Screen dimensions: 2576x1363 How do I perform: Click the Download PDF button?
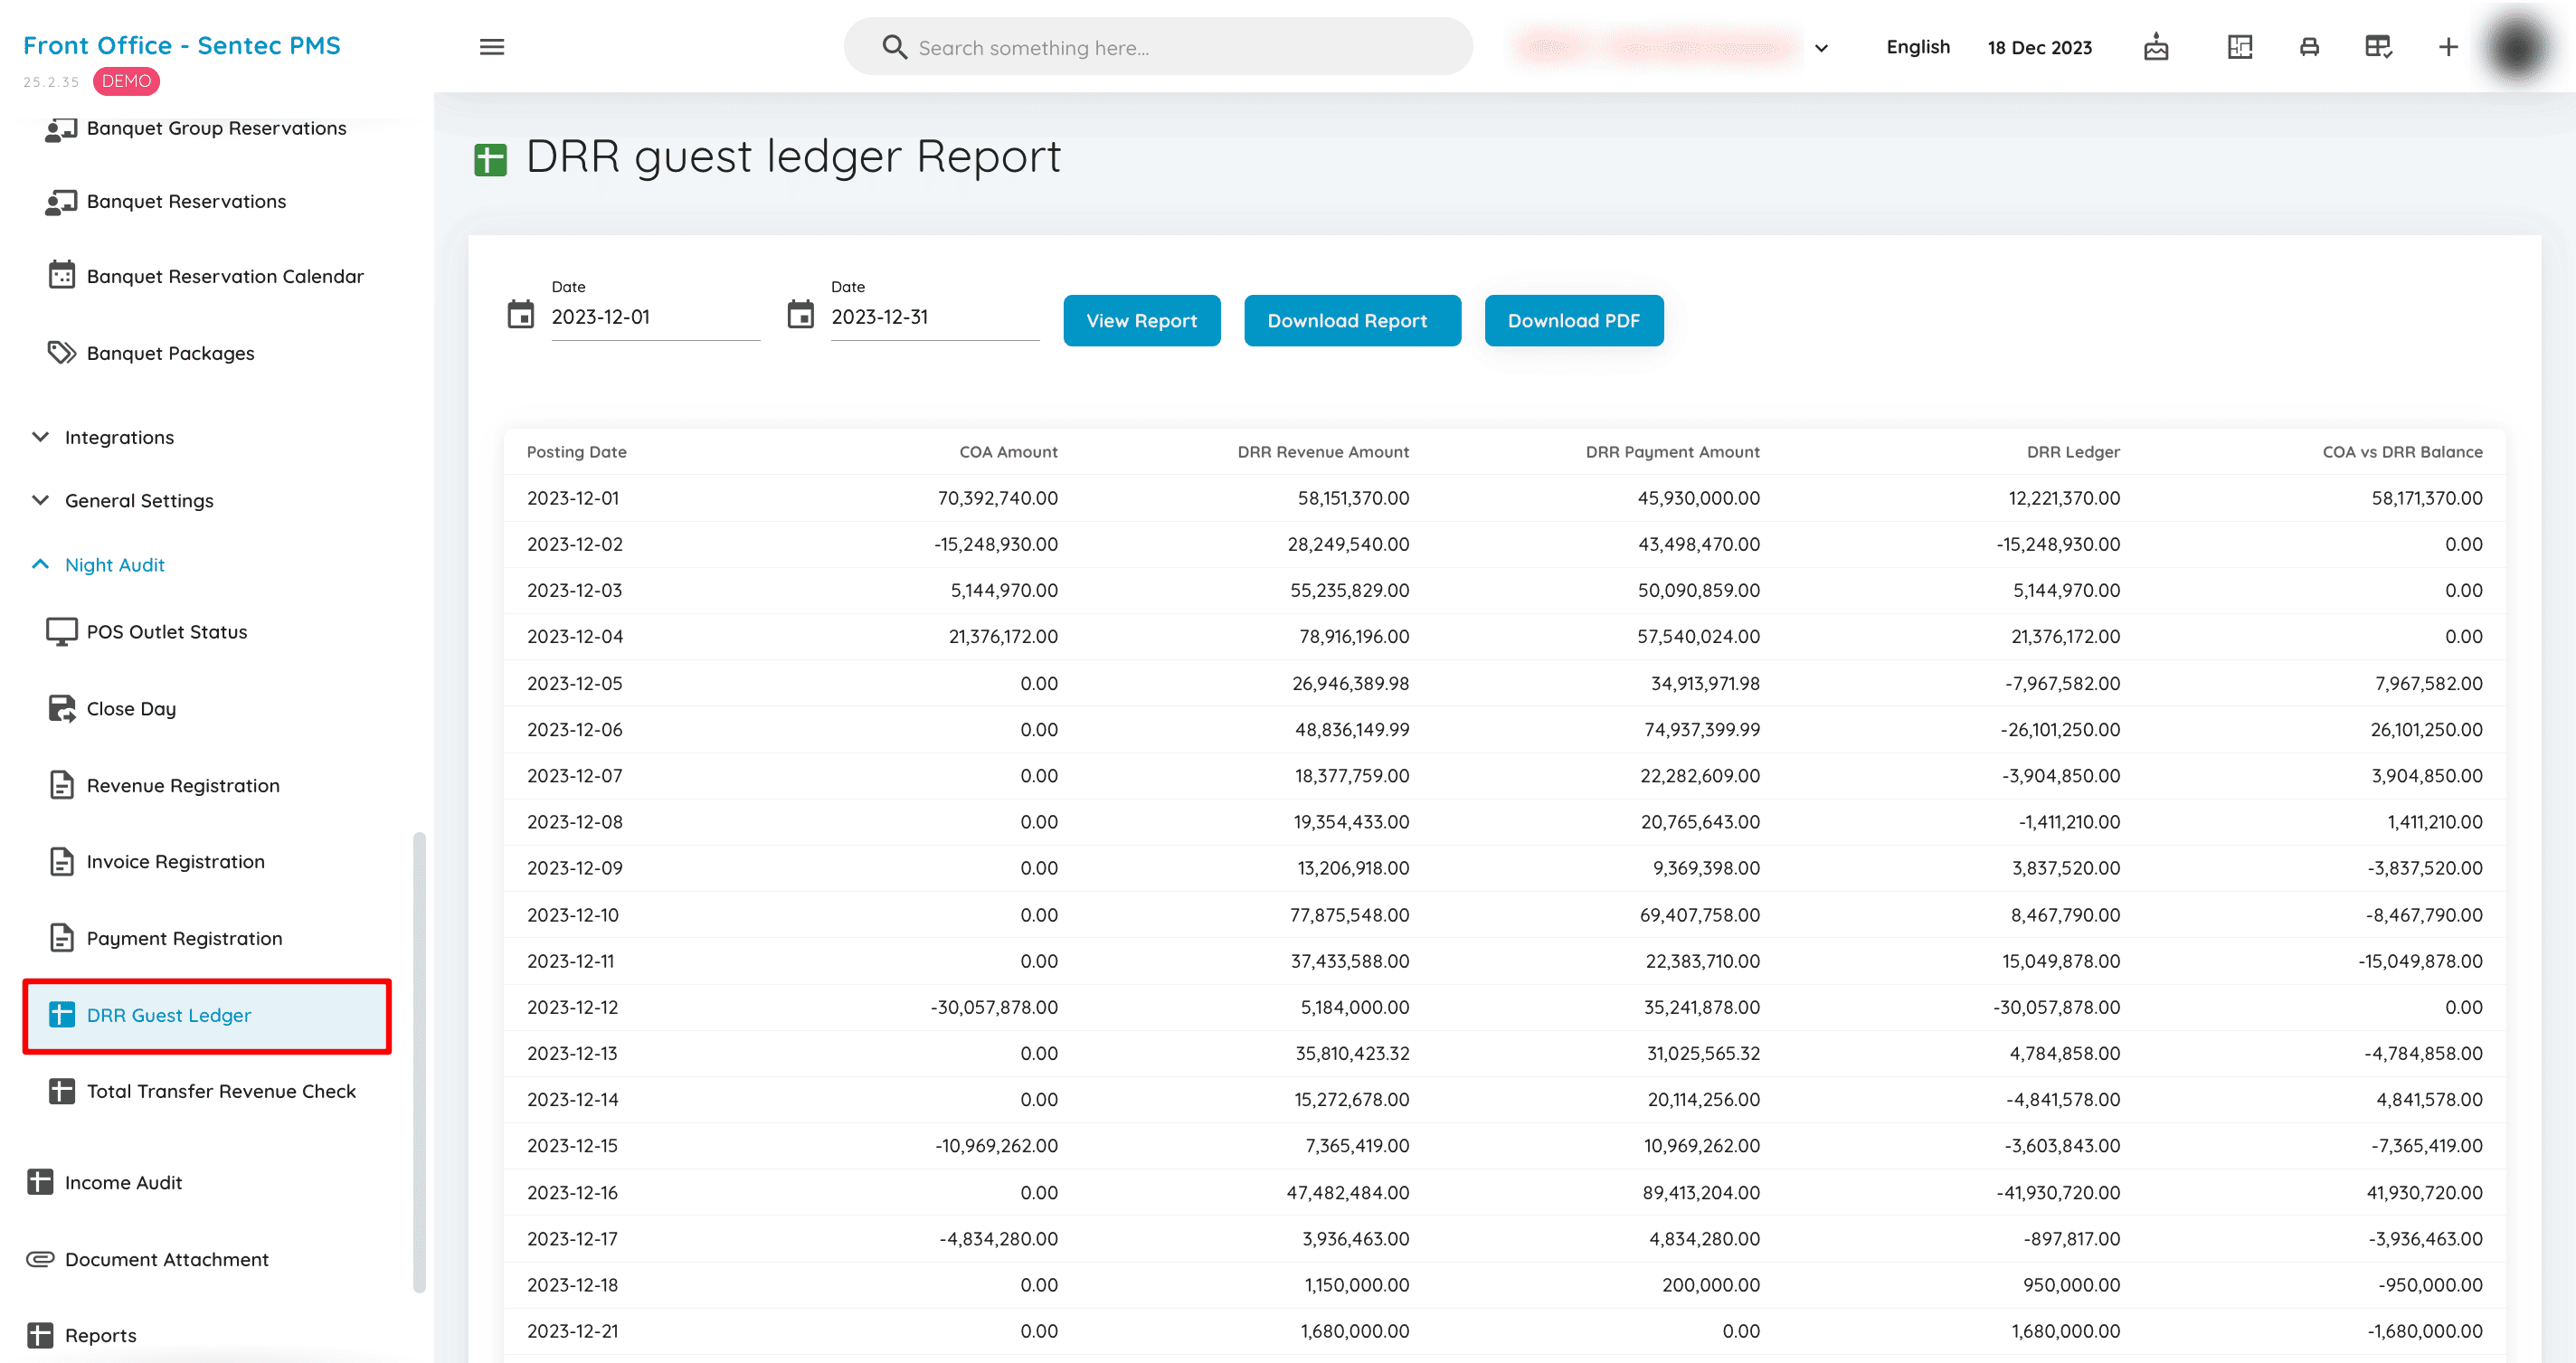point(1573,321)
